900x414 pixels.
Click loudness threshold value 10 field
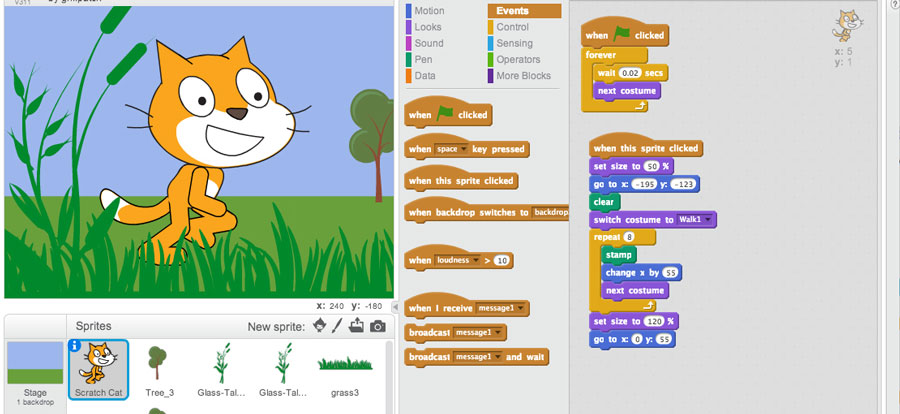pyautogui.click(x=502, y=261)
